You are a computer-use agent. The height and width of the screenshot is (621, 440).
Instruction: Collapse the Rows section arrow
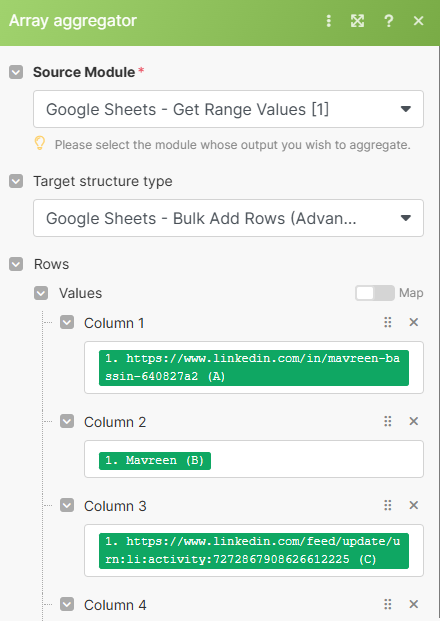point(16,264)
